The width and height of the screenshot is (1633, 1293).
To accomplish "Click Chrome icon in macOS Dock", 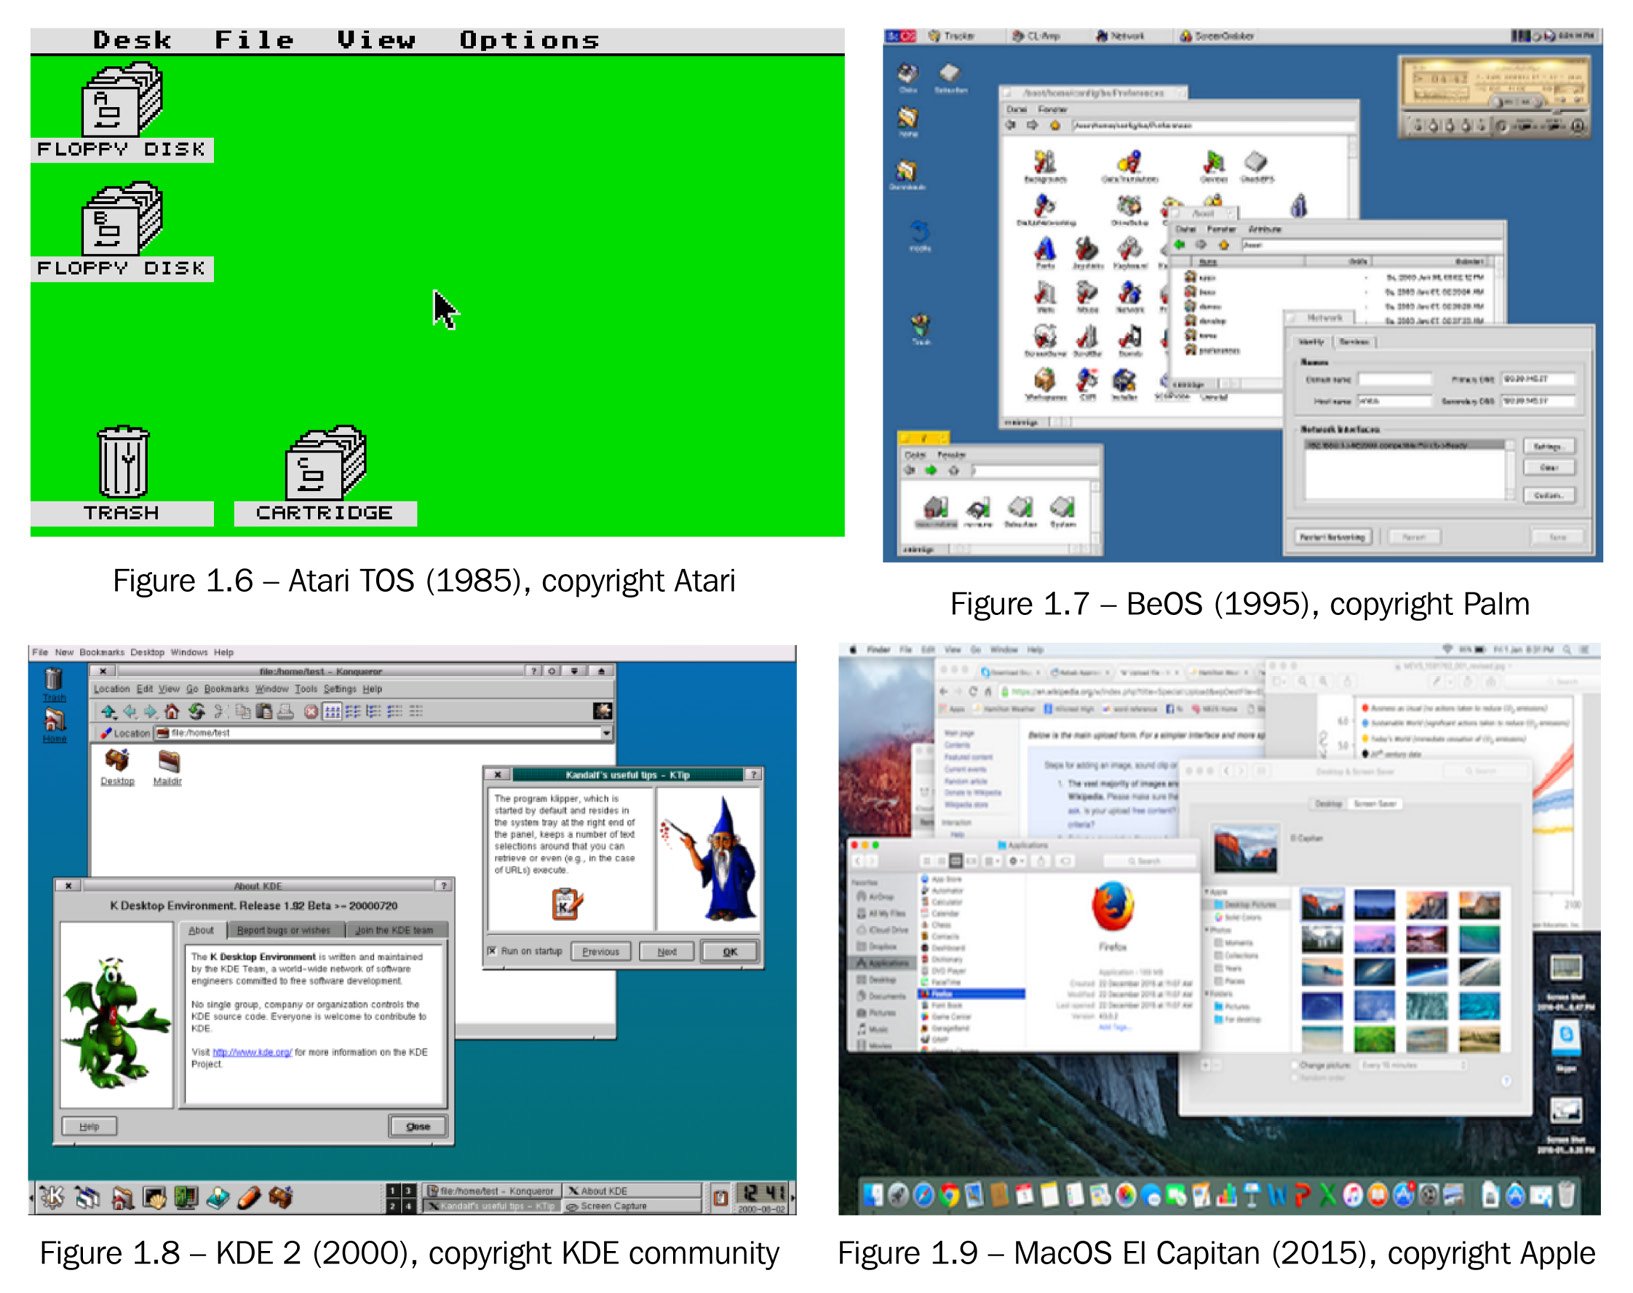I will pos(949,1195).
